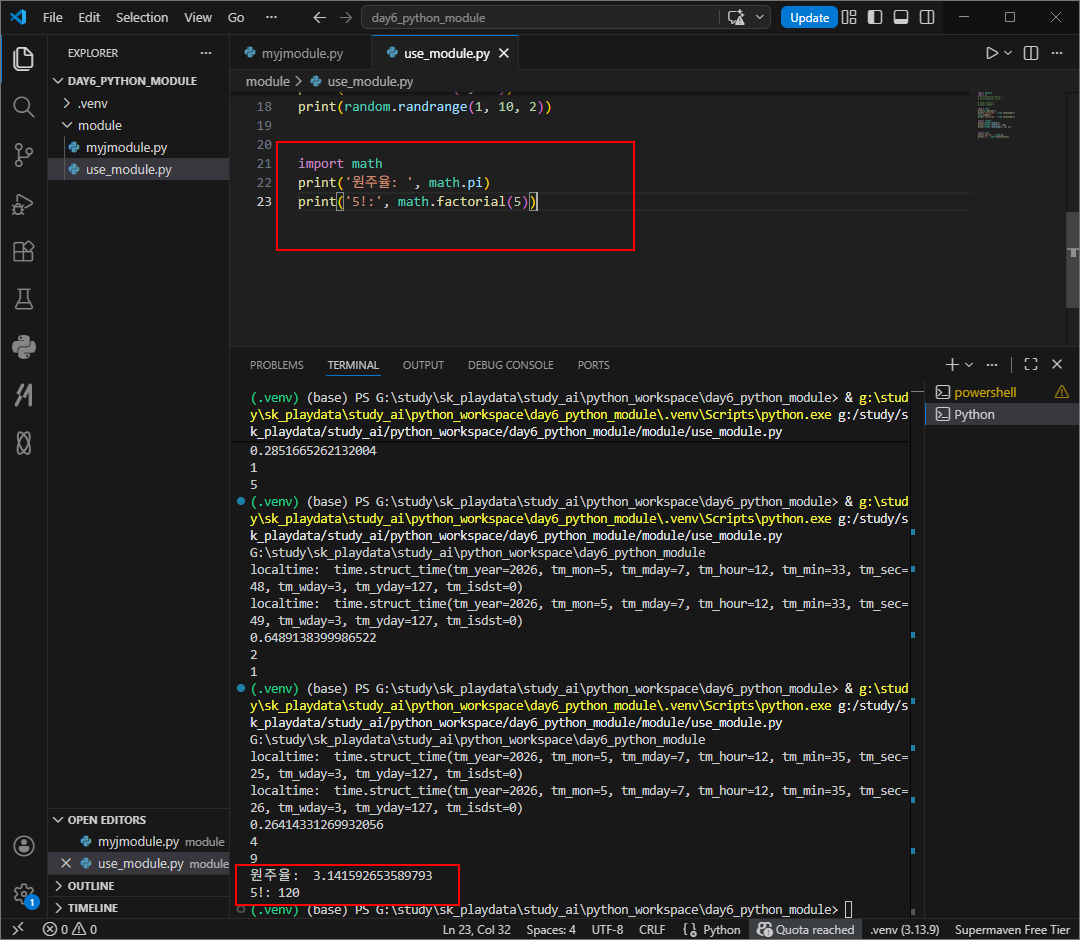Open the View menu
Screen dimensions: 1080x940
(198, 17)
